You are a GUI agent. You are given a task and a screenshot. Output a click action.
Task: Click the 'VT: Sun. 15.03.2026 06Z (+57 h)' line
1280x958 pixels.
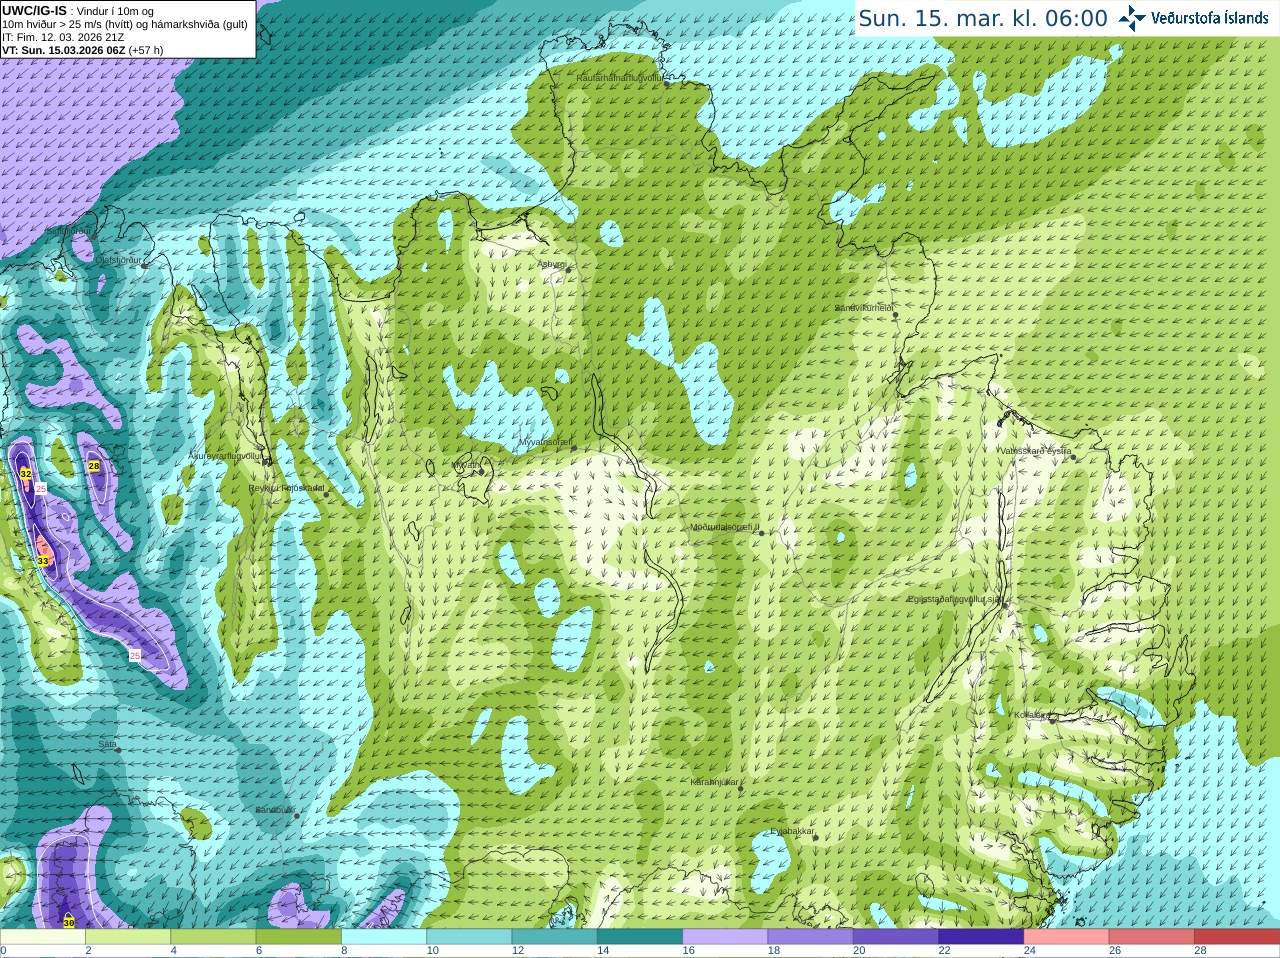click(x=83, y=50)
